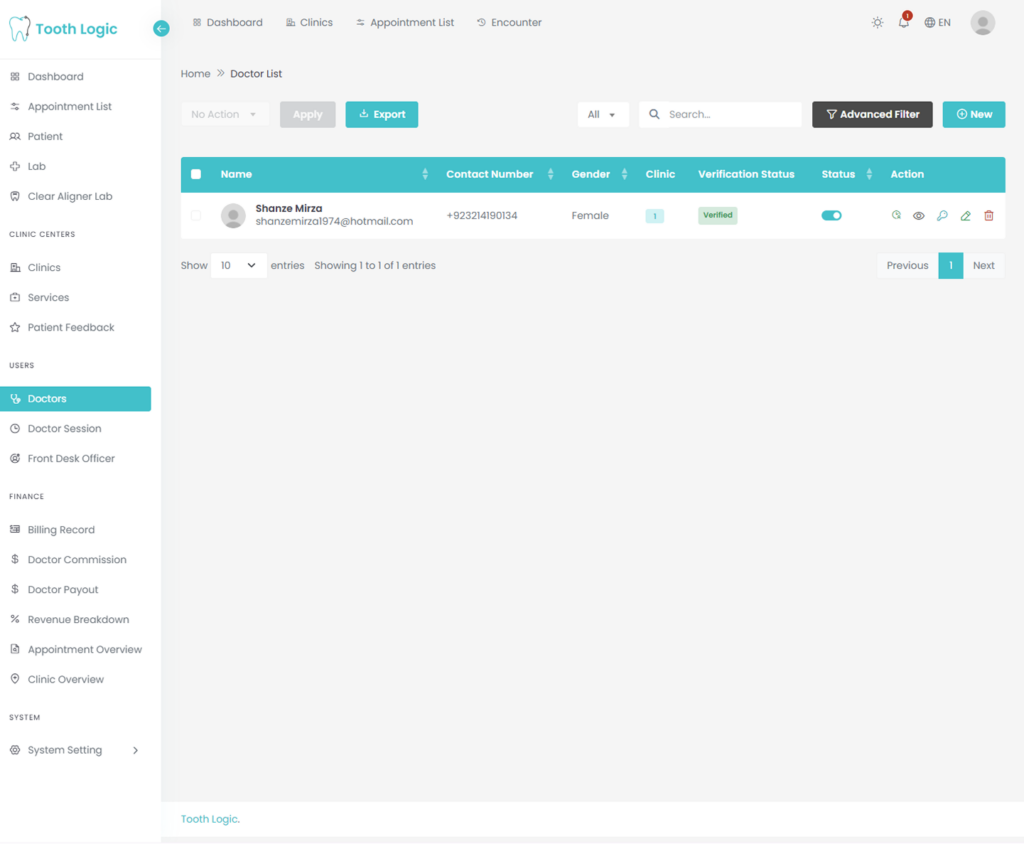Image resolution: width=1024 pixels, height=844 pixels.
Task: Edit Shanze Mirza with the pencil icon
Action: point(965,216)
